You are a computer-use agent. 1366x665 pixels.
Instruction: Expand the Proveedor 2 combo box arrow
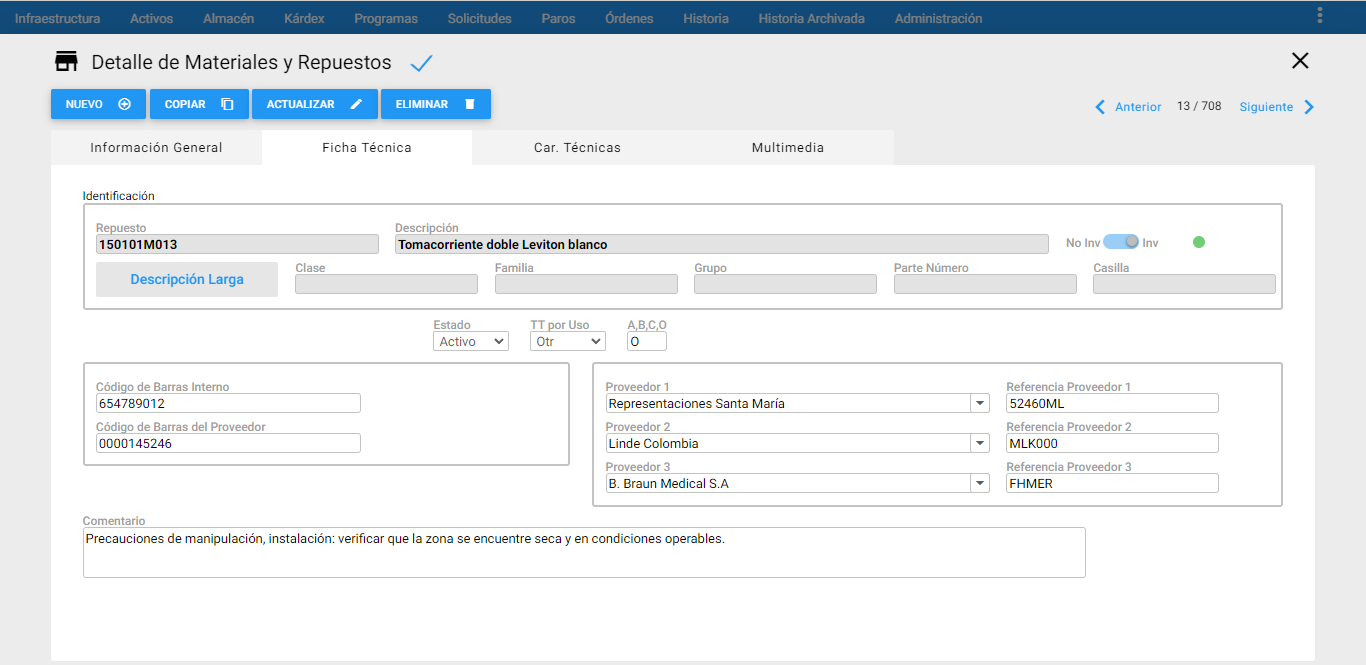[979, 443]
